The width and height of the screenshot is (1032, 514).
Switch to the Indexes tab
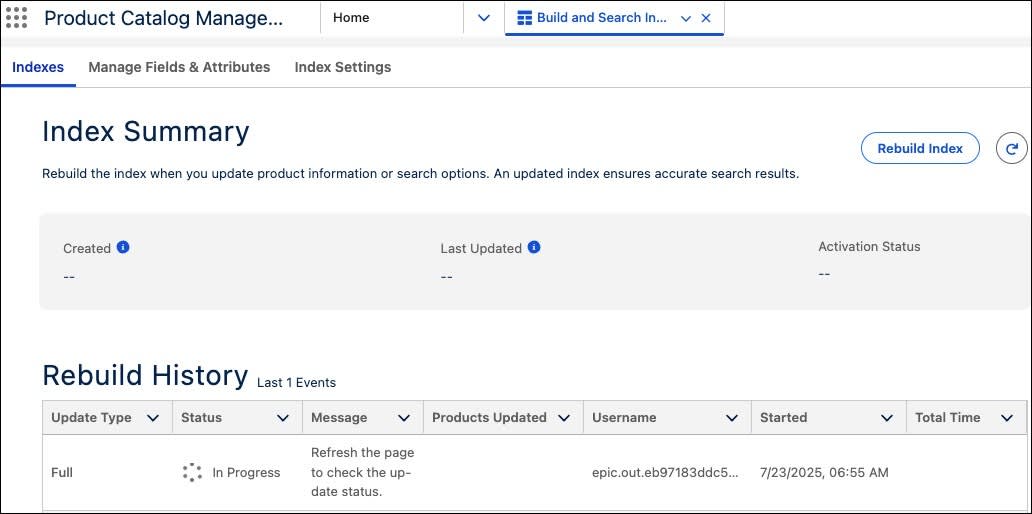click(x=38, y=67)
